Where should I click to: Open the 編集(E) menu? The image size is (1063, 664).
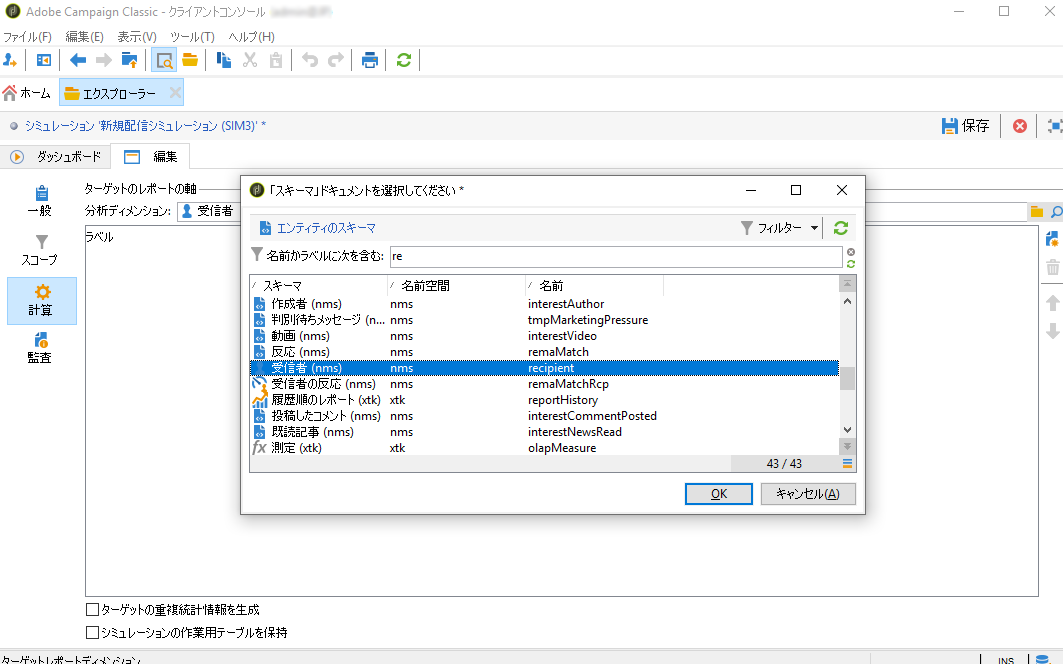click(84, 37)
